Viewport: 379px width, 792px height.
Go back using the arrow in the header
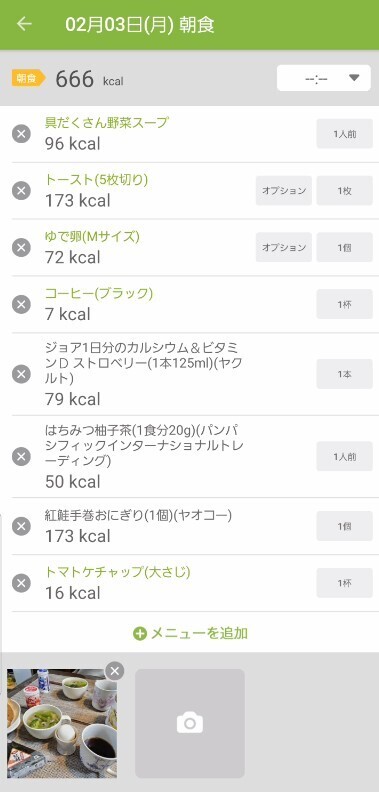24,24
